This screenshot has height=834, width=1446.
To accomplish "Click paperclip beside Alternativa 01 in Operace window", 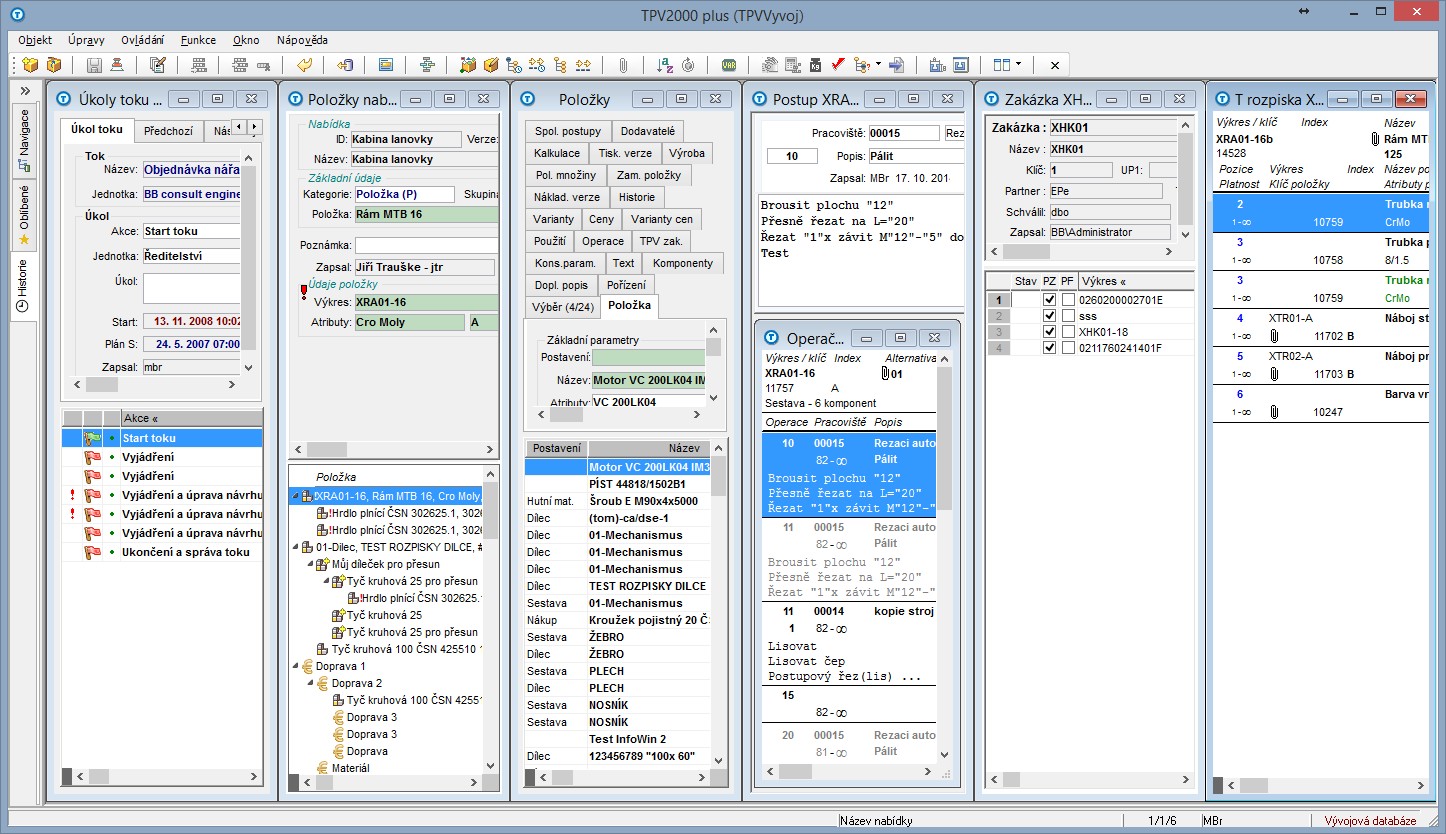I will click(886, 374).
